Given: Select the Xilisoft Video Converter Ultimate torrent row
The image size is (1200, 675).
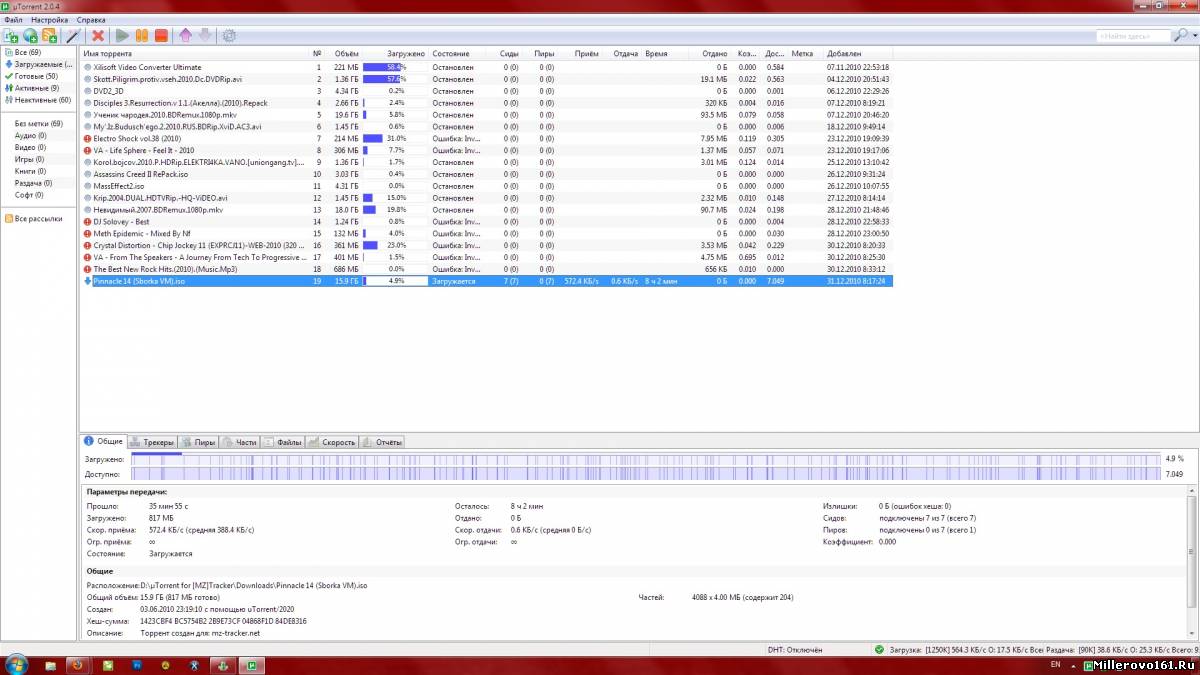Looking at the screenshot, I should [487, 67].
